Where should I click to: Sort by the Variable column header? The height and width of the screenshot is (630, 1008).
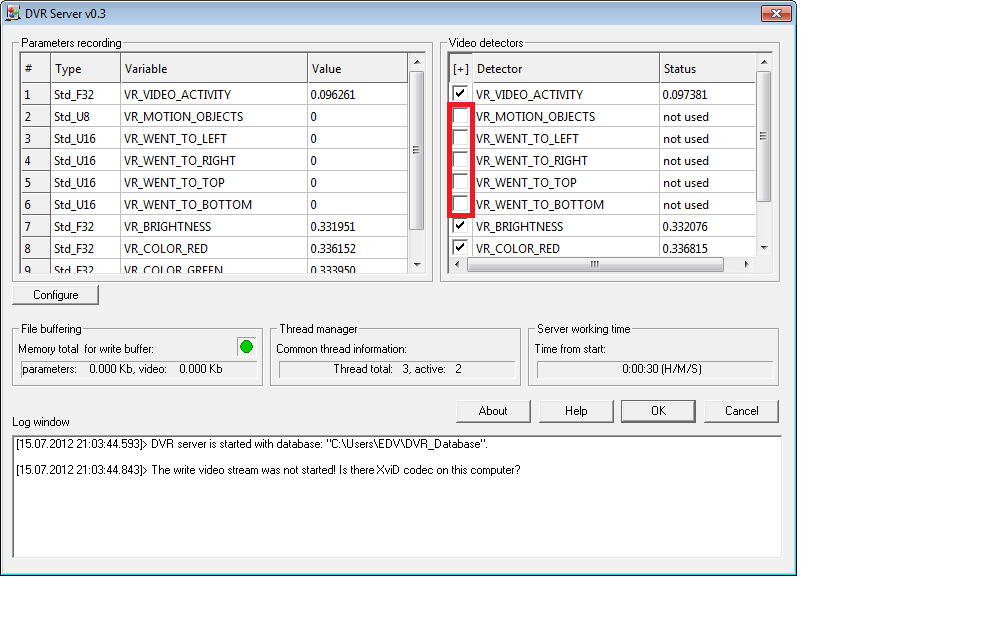click(x=213, y=69)
